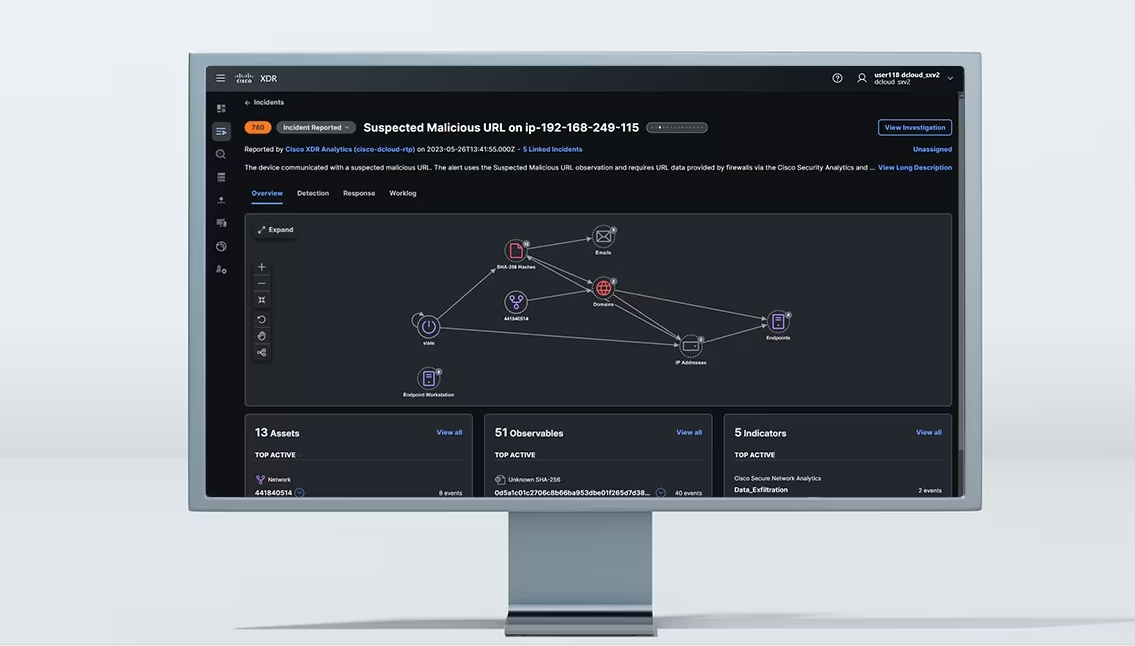
Task: Open dropdown next to asset 441840514
Action: point(299,493)
